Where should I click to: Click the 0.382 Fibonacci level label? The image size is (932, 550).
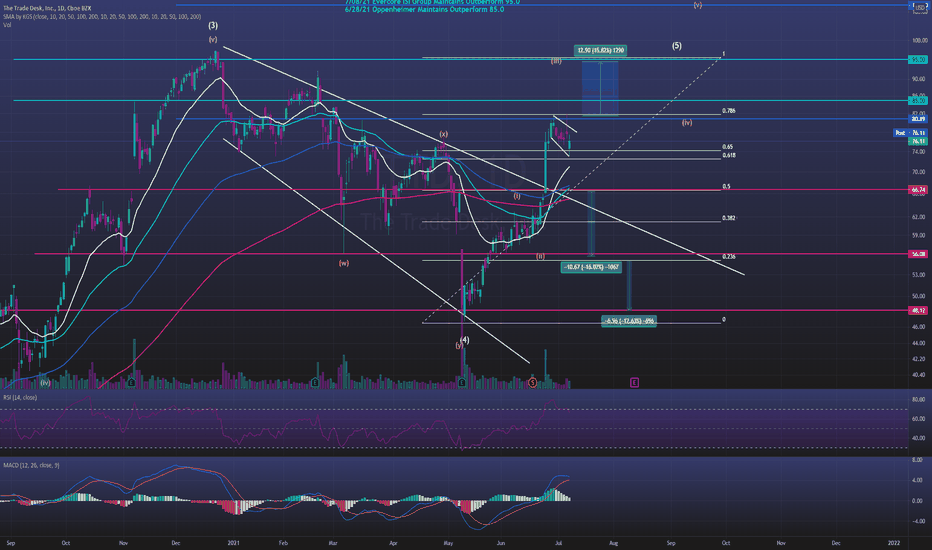(x=729, y=218)
